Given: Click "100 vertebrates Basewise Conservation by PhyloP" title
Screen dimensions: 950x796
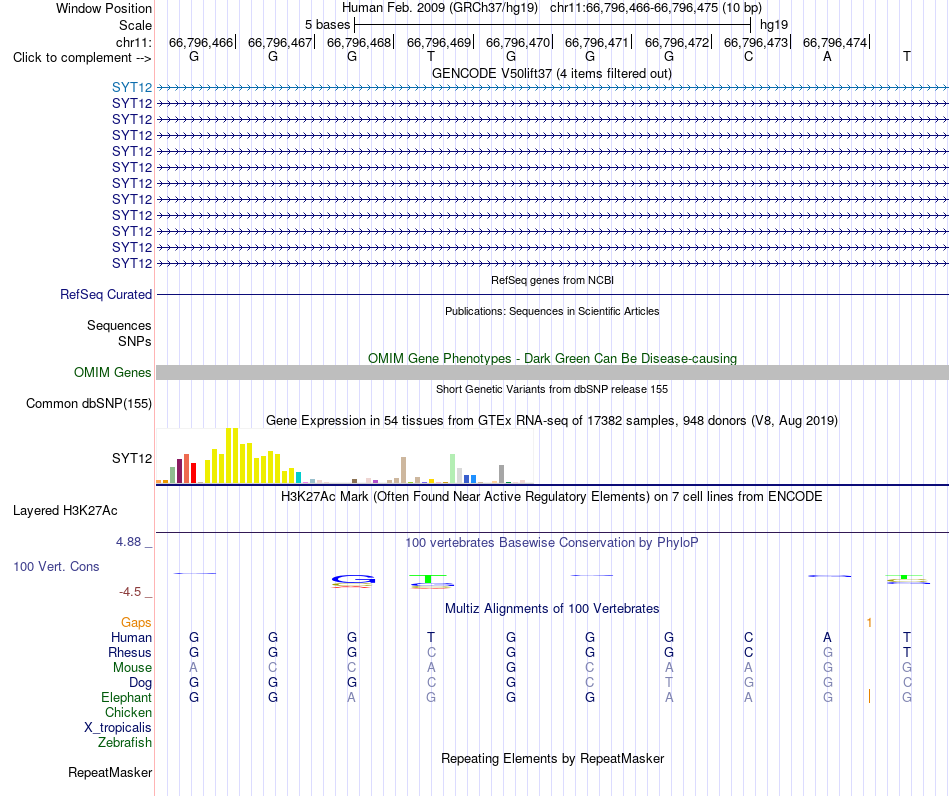Looking at the screenshot, I should point(552,543).
